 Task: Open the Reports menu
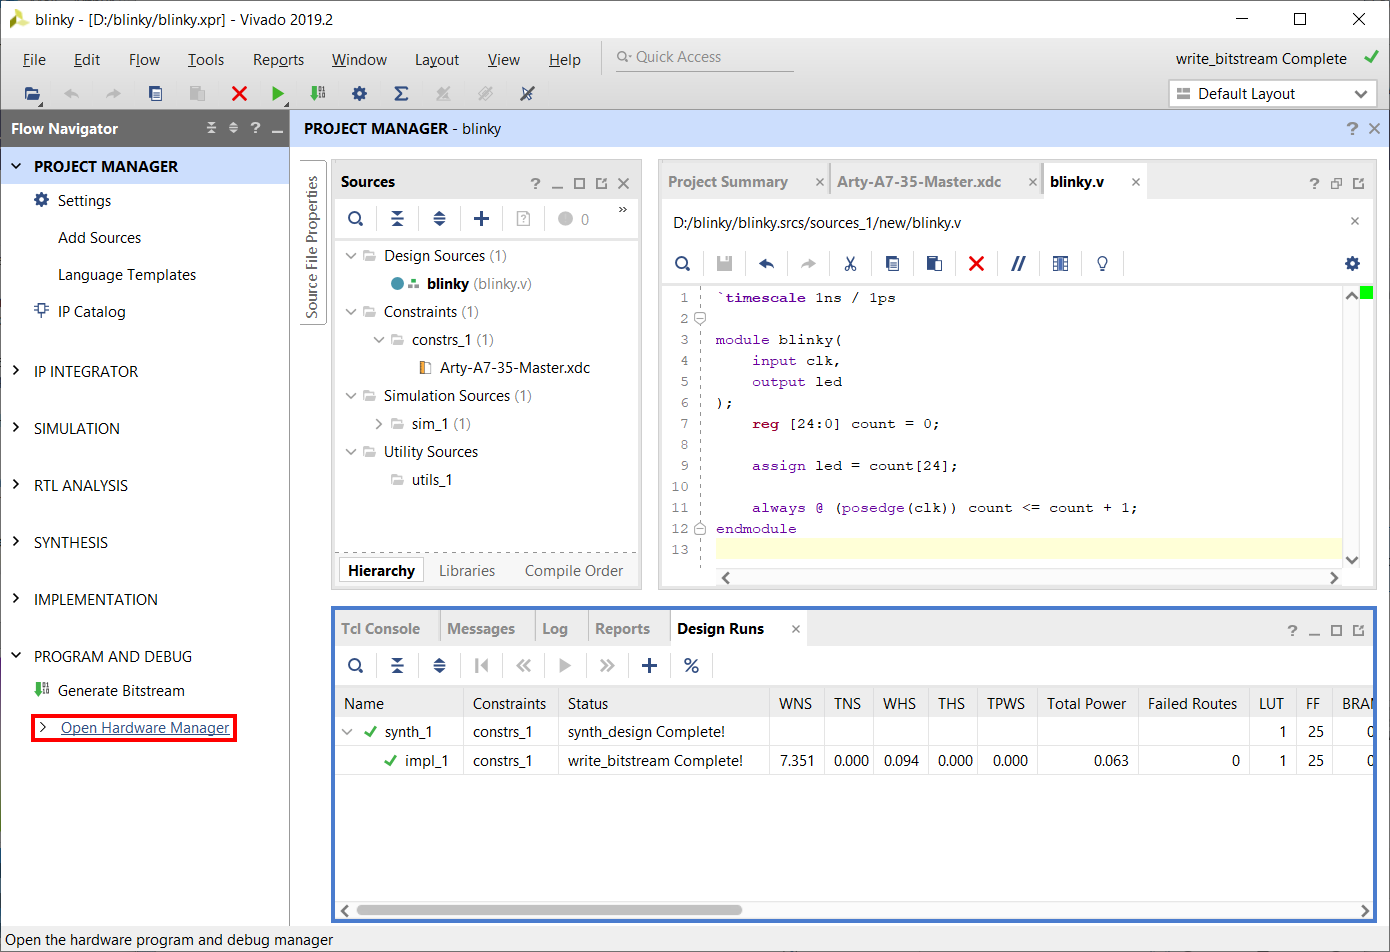[x=278, y=60]
